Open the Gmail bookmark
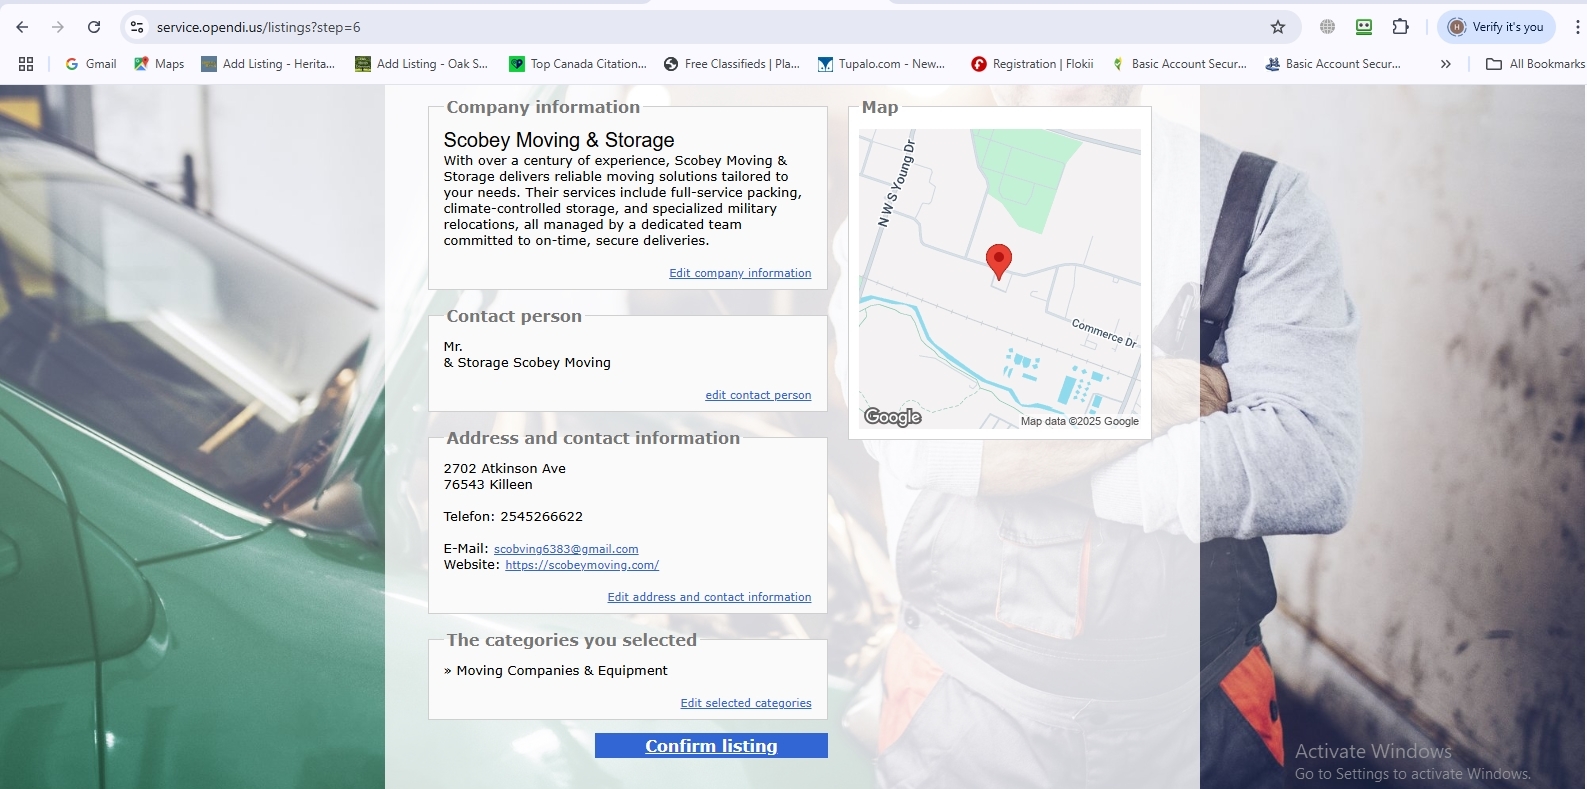Screen dimensions: 1587x789 (x=91, y=64)
